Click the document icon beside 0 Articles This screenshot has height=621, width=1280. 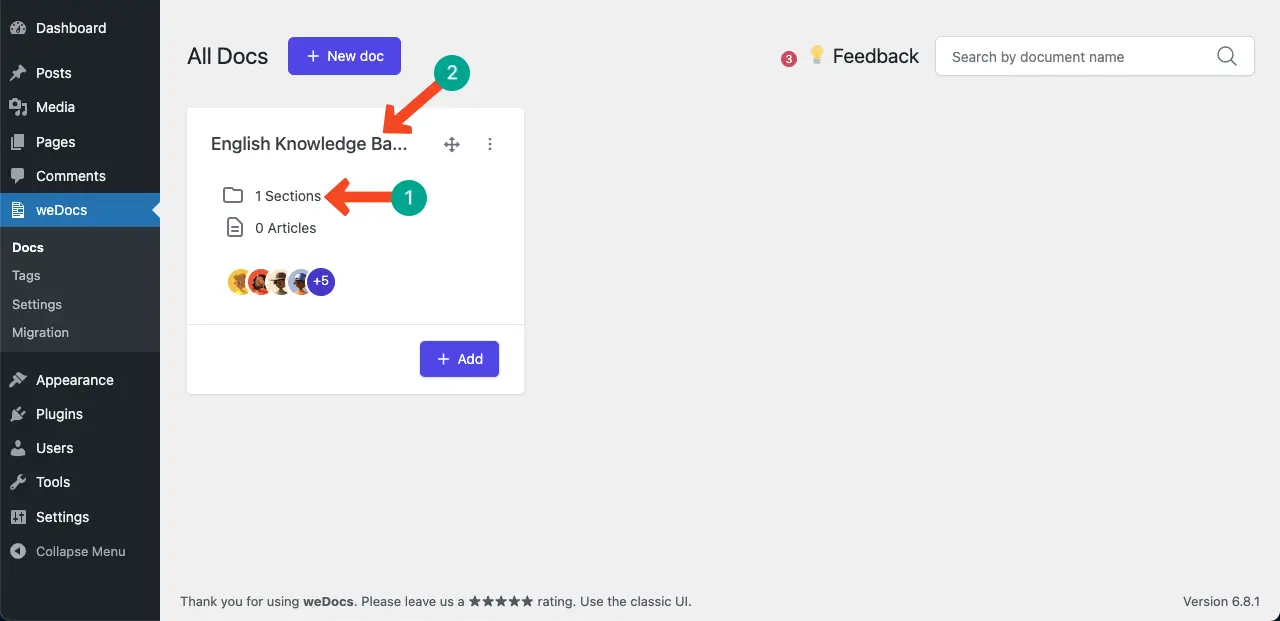[234, 228]
